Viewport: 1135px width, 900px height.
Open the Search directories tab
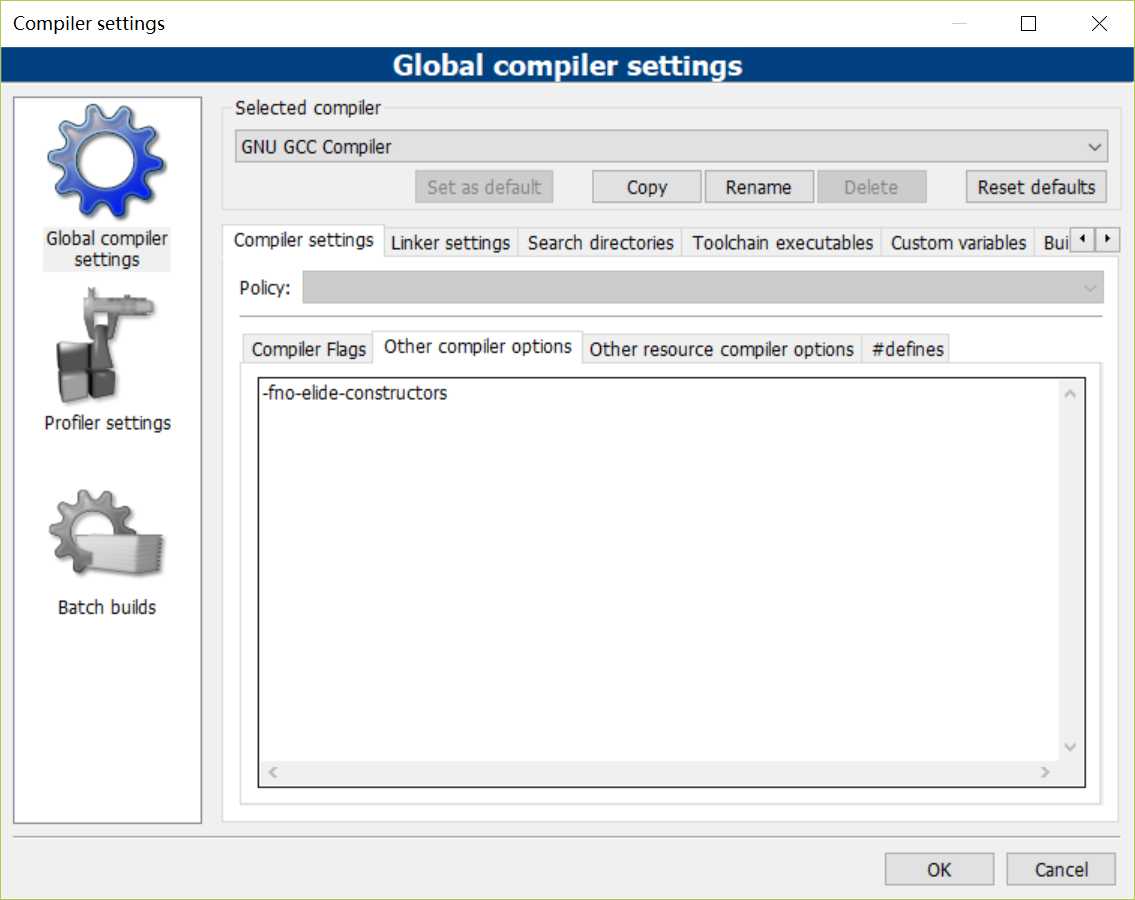[600, 243]
